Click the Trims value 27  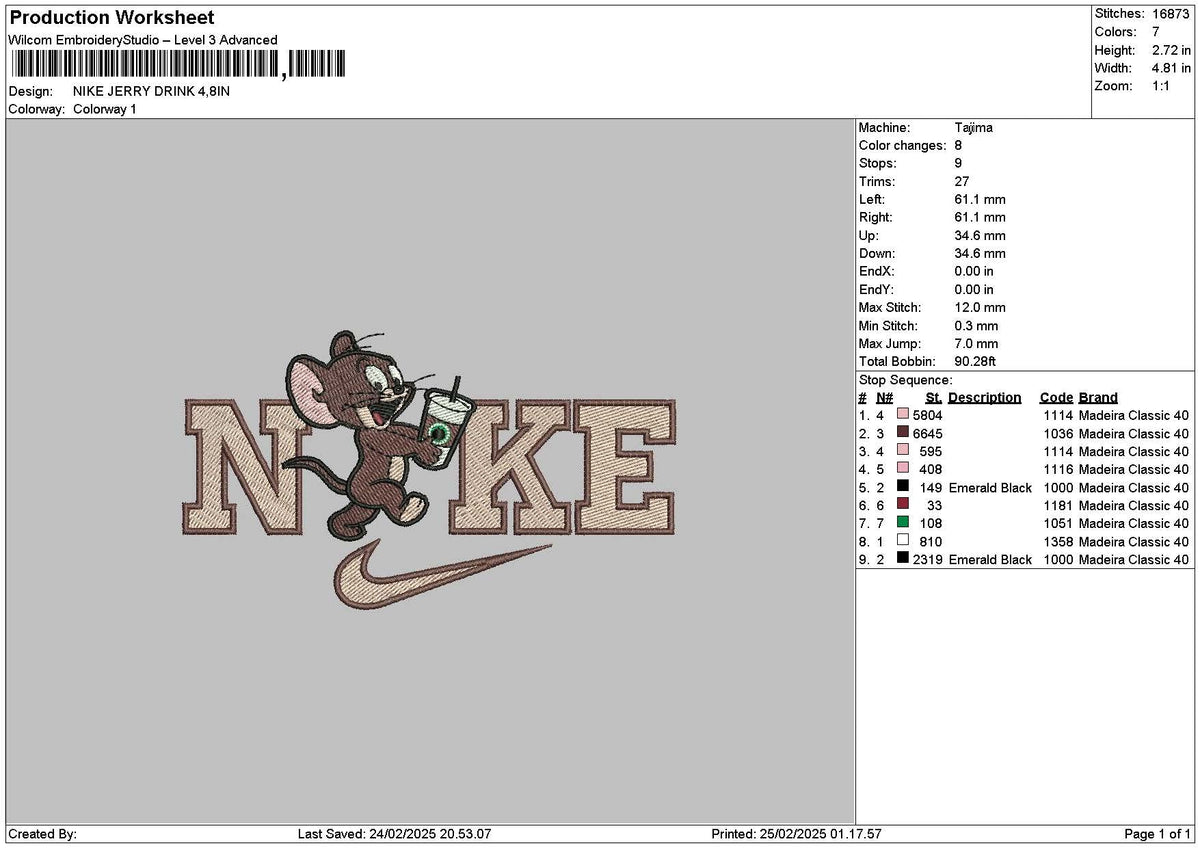pyautogui.click(x=962, y=182)
